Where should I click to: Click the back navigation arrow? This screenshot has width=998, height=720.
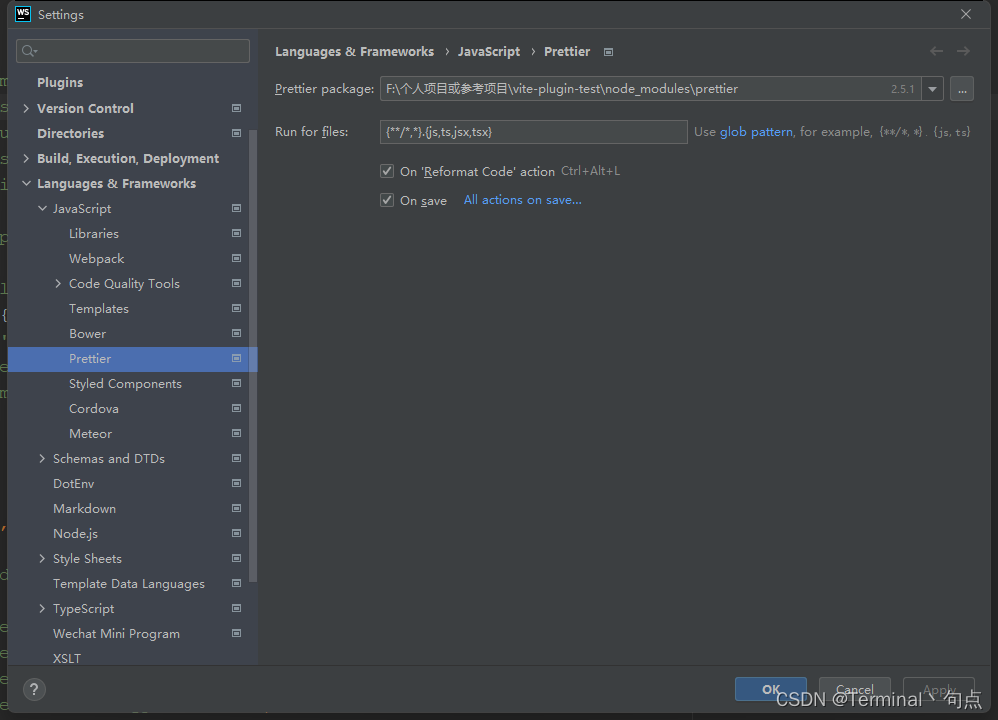click(936, 51)
